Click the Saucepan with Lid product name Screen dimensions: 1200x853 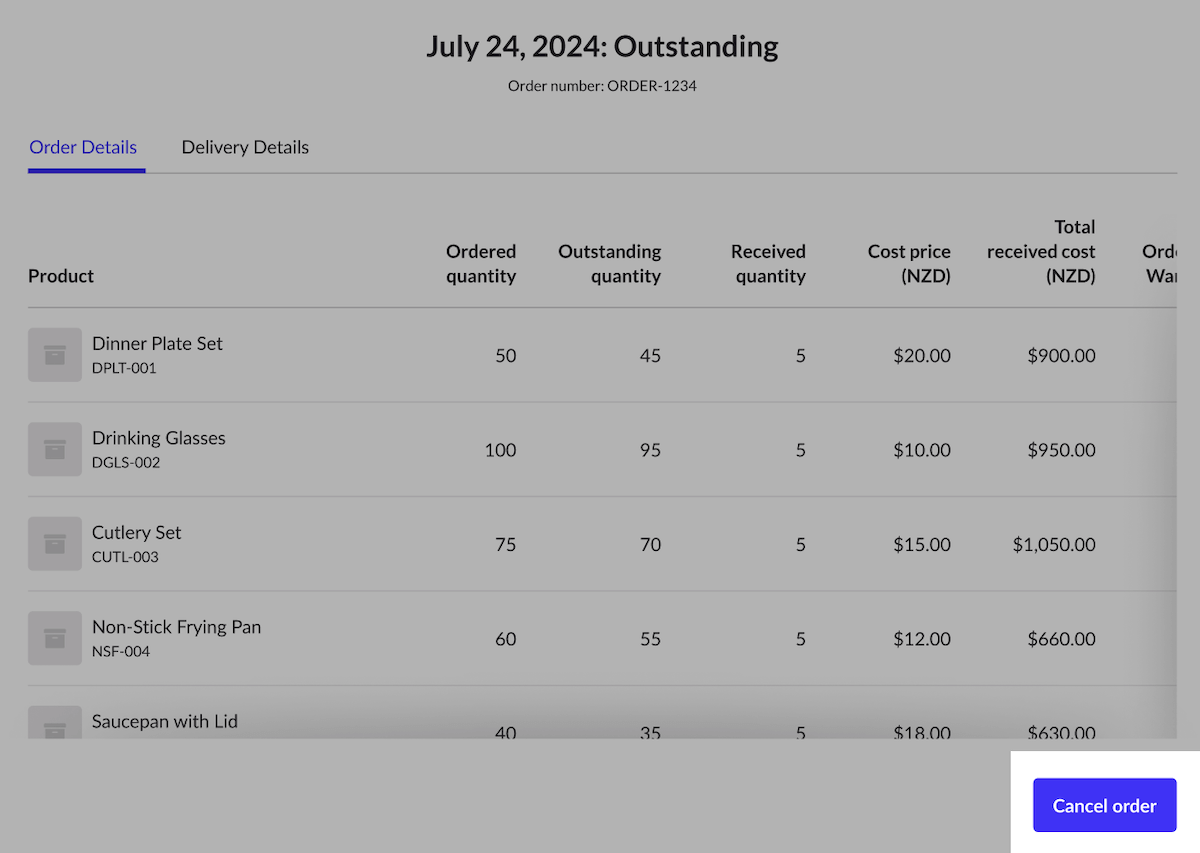(x=165, y=721)
